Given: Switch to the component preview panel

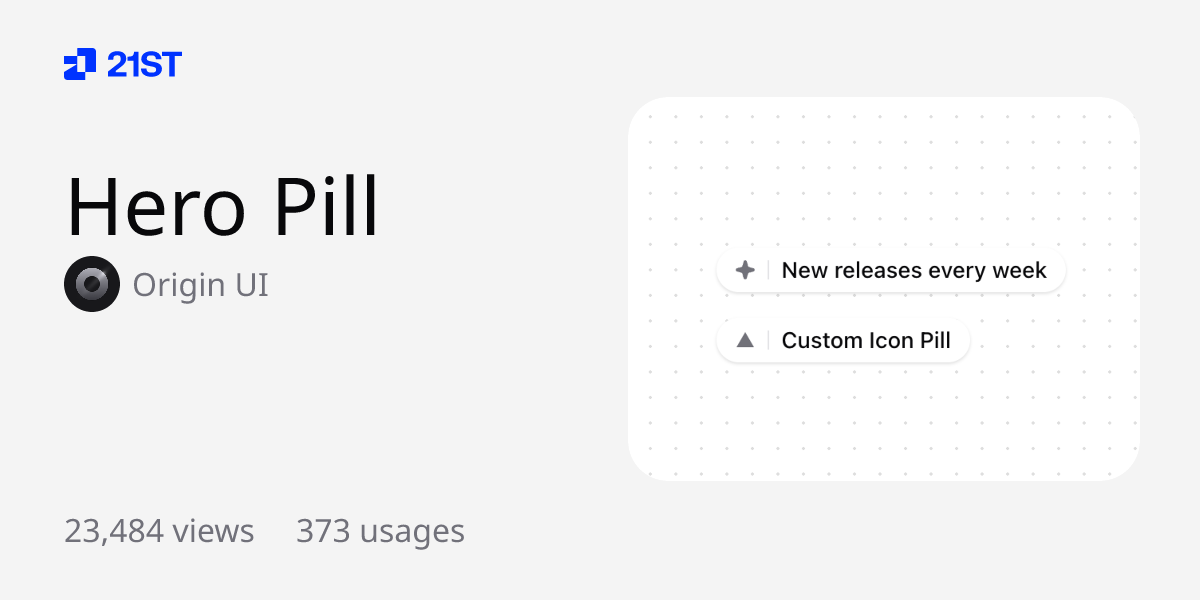Looking at the screenshot, I should pos(883,288).
